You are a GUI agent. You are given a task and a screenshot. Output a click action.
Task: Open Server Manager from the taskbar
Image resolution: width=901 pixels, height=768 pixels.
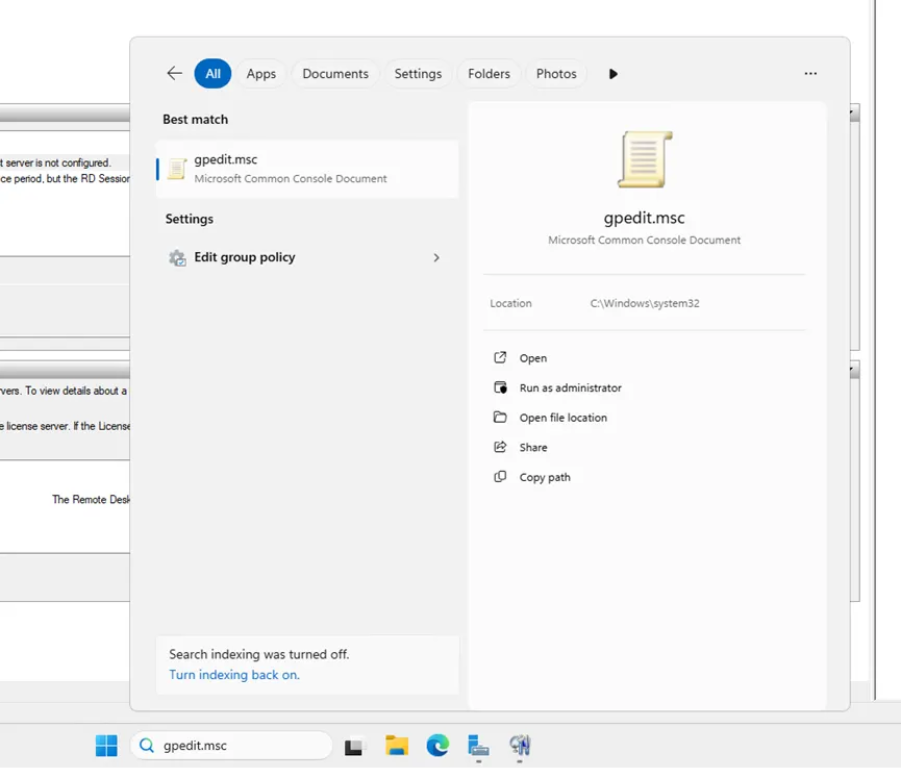pos(478,746)
